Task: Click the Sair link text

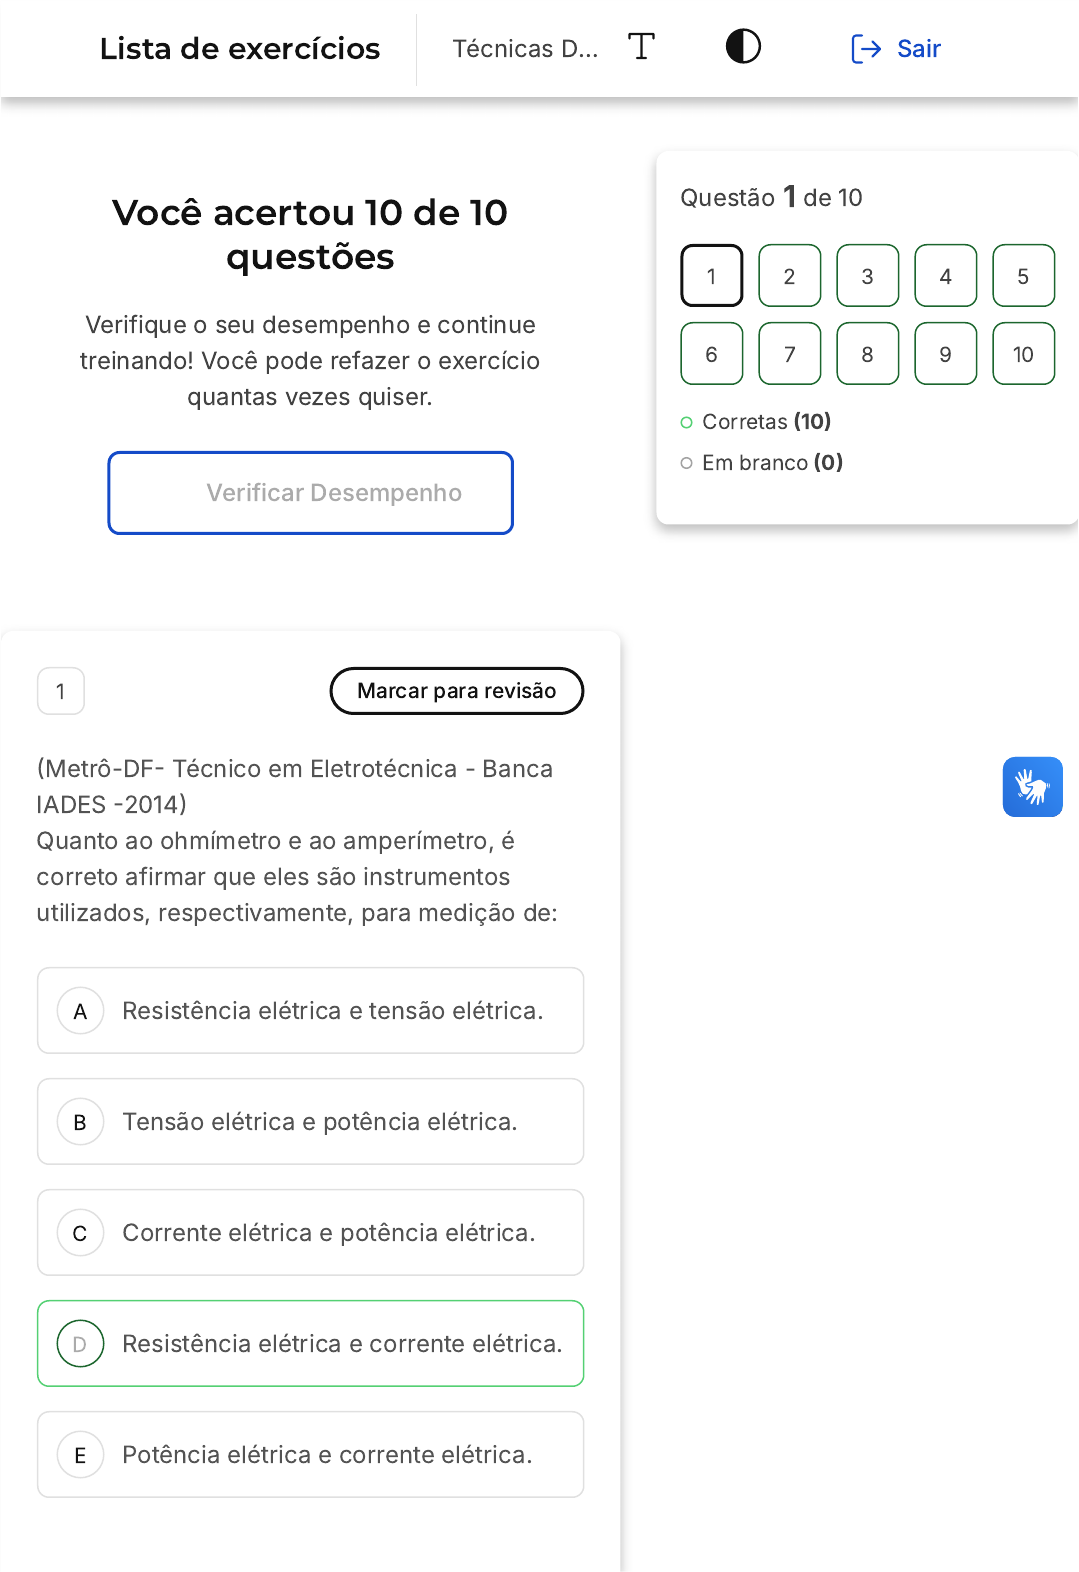Action: 918,49
